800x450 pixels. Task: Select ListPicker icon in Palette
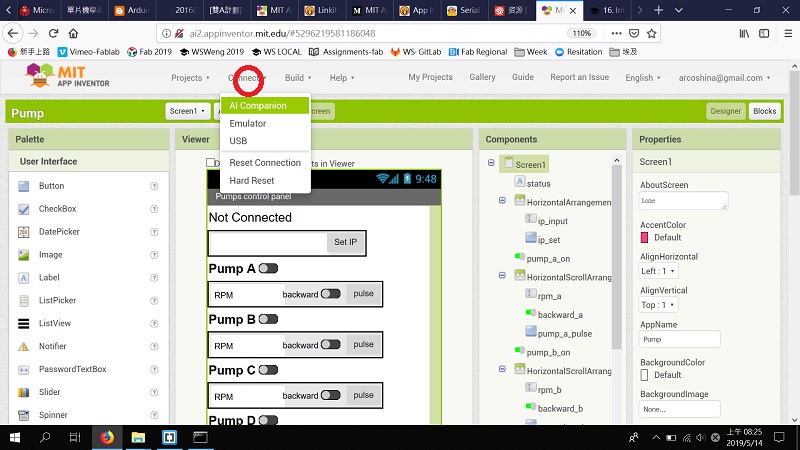tap(23, 301)
